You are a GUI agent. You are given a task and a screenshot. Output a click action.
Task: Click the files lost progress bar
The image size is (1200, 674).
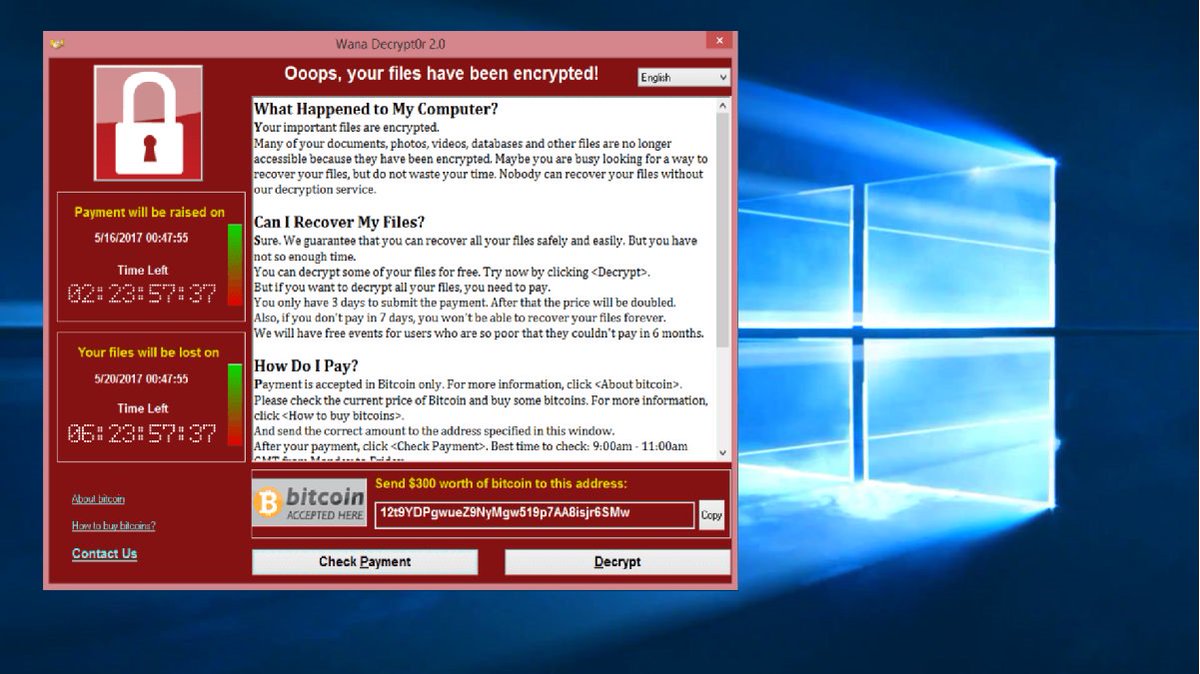235,404
